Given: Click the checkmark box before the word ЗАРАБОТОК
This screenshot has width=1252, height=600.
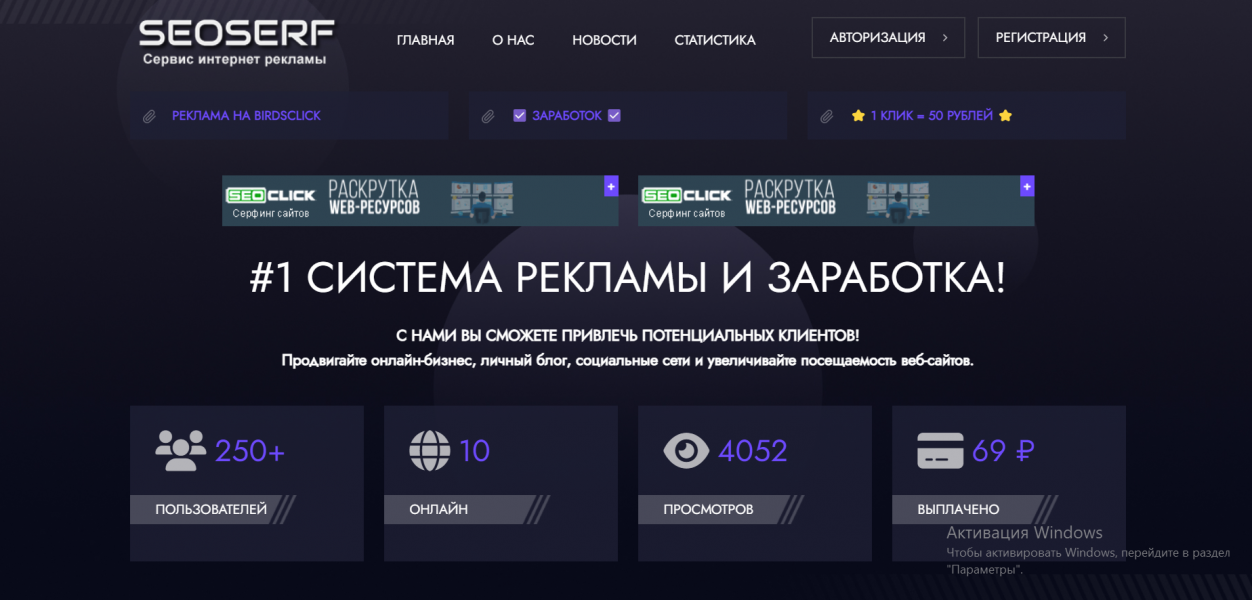Looking at the screenshot, I should click(x=519, y=116).
